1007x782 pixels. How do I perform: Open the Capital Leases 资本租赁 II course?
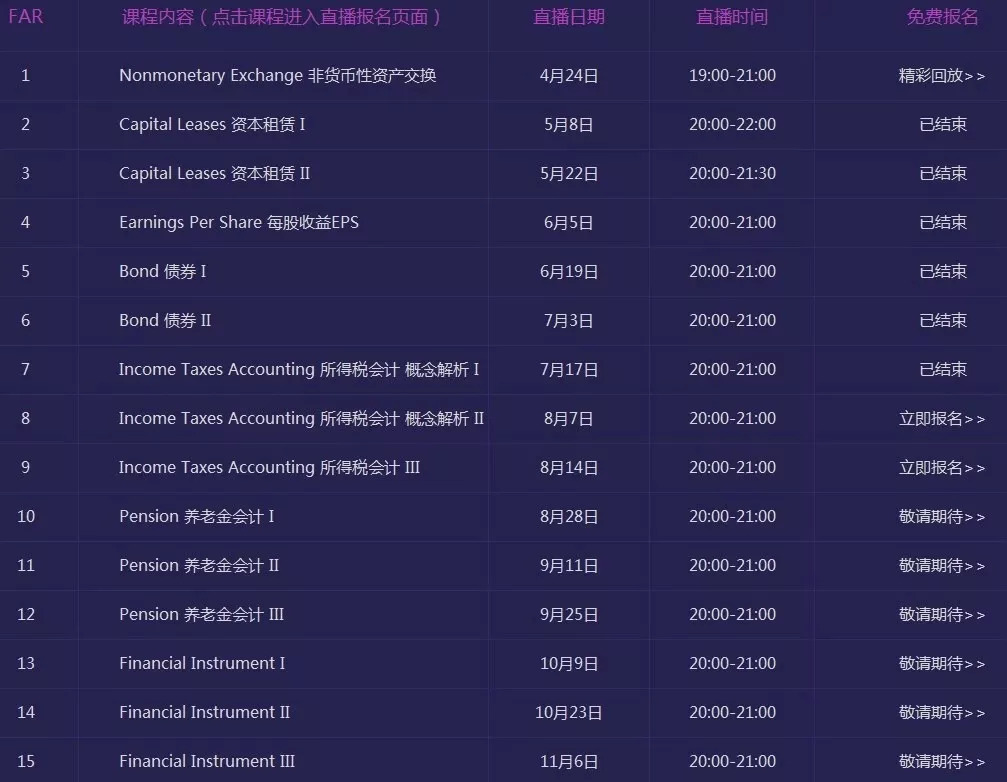point(217,173)
